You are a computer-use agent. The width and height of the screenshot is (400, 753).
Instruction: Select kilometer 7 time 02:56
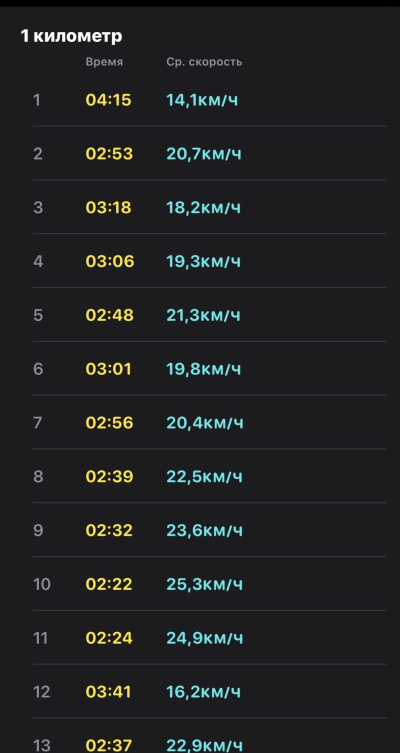[110, 423]
